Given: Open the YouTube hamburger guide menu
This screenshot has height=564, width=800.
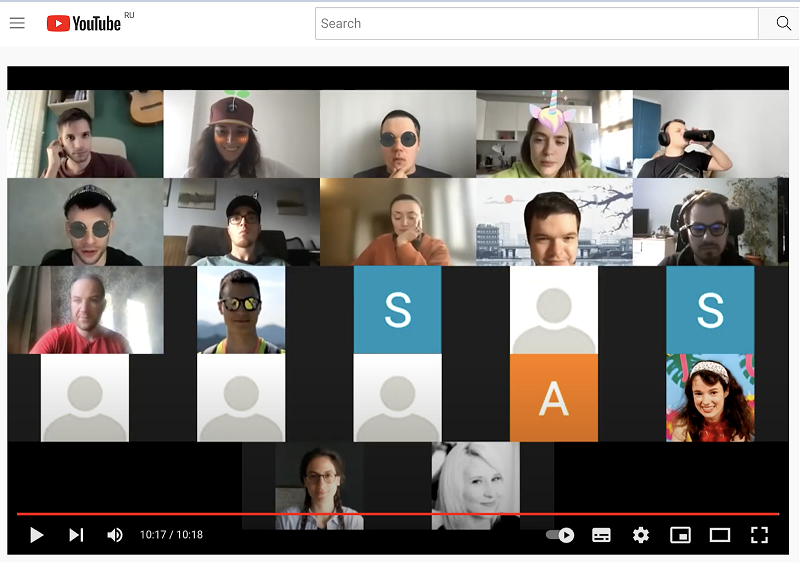Looking at the screenshot, I should 17,23.
